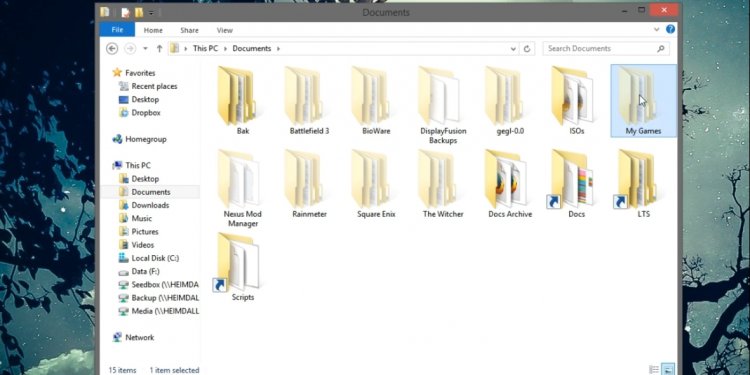Customize Quick Access Toolbar dropdown

pyautogui.click(x=151, y=13)
